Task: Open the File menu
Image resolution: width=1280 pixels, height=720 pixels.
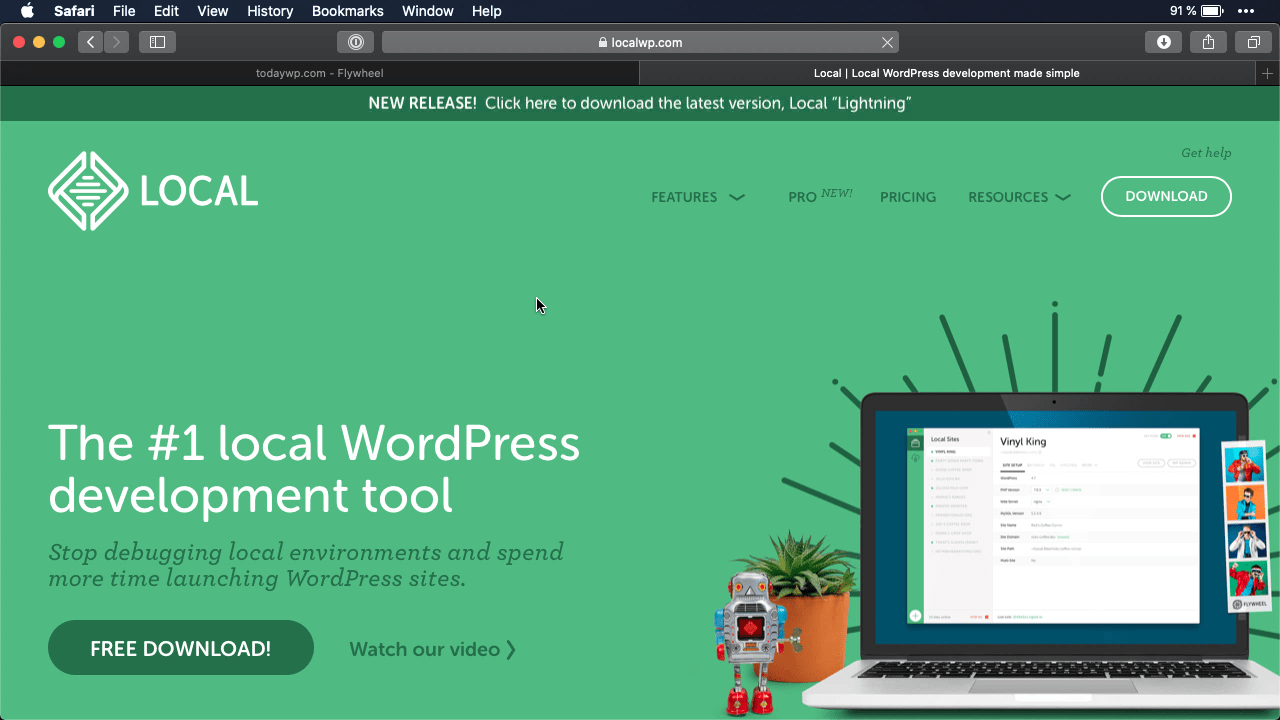Action: pyautogui.click(x=124, y=11)
